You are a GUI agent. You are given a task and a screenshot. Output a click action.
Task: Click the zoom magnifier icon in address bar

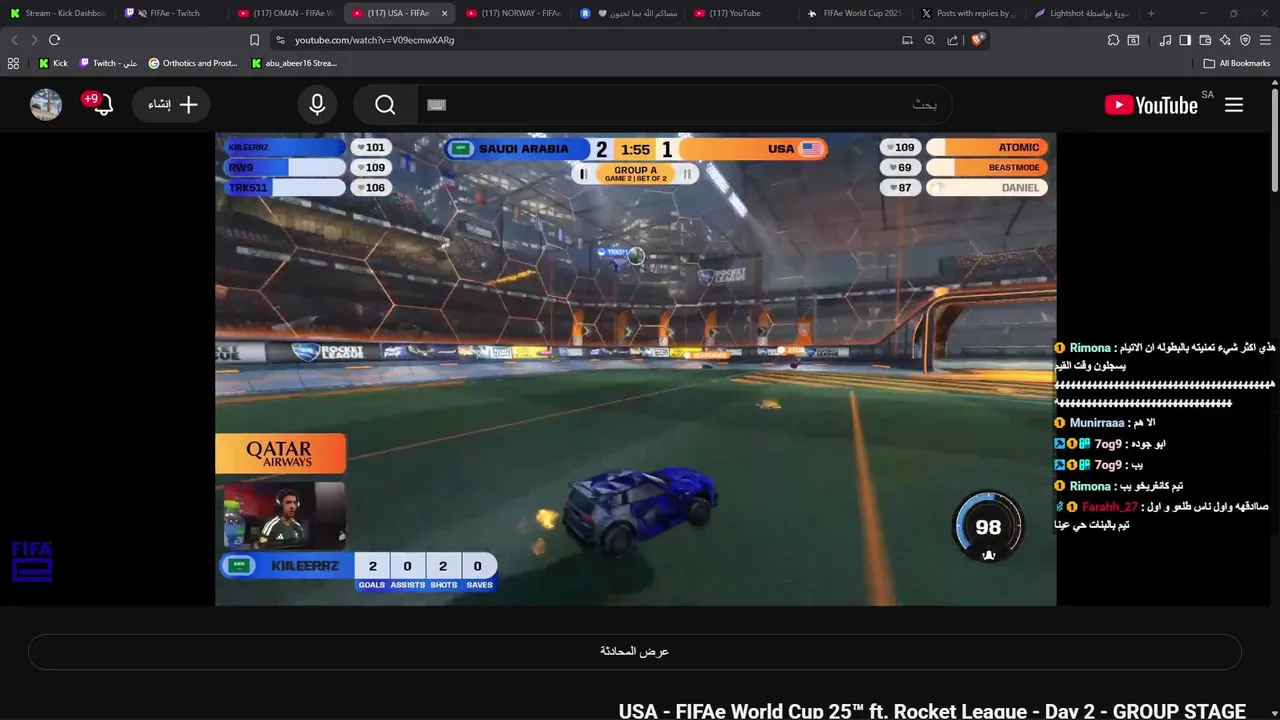(x=930, y=40)
